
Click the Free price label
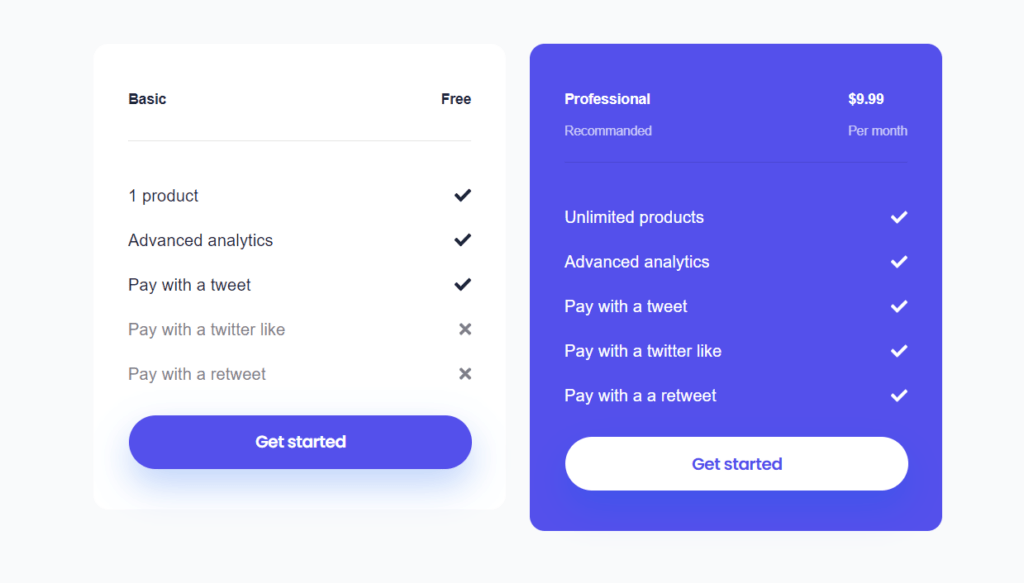[x=456, y=99]
